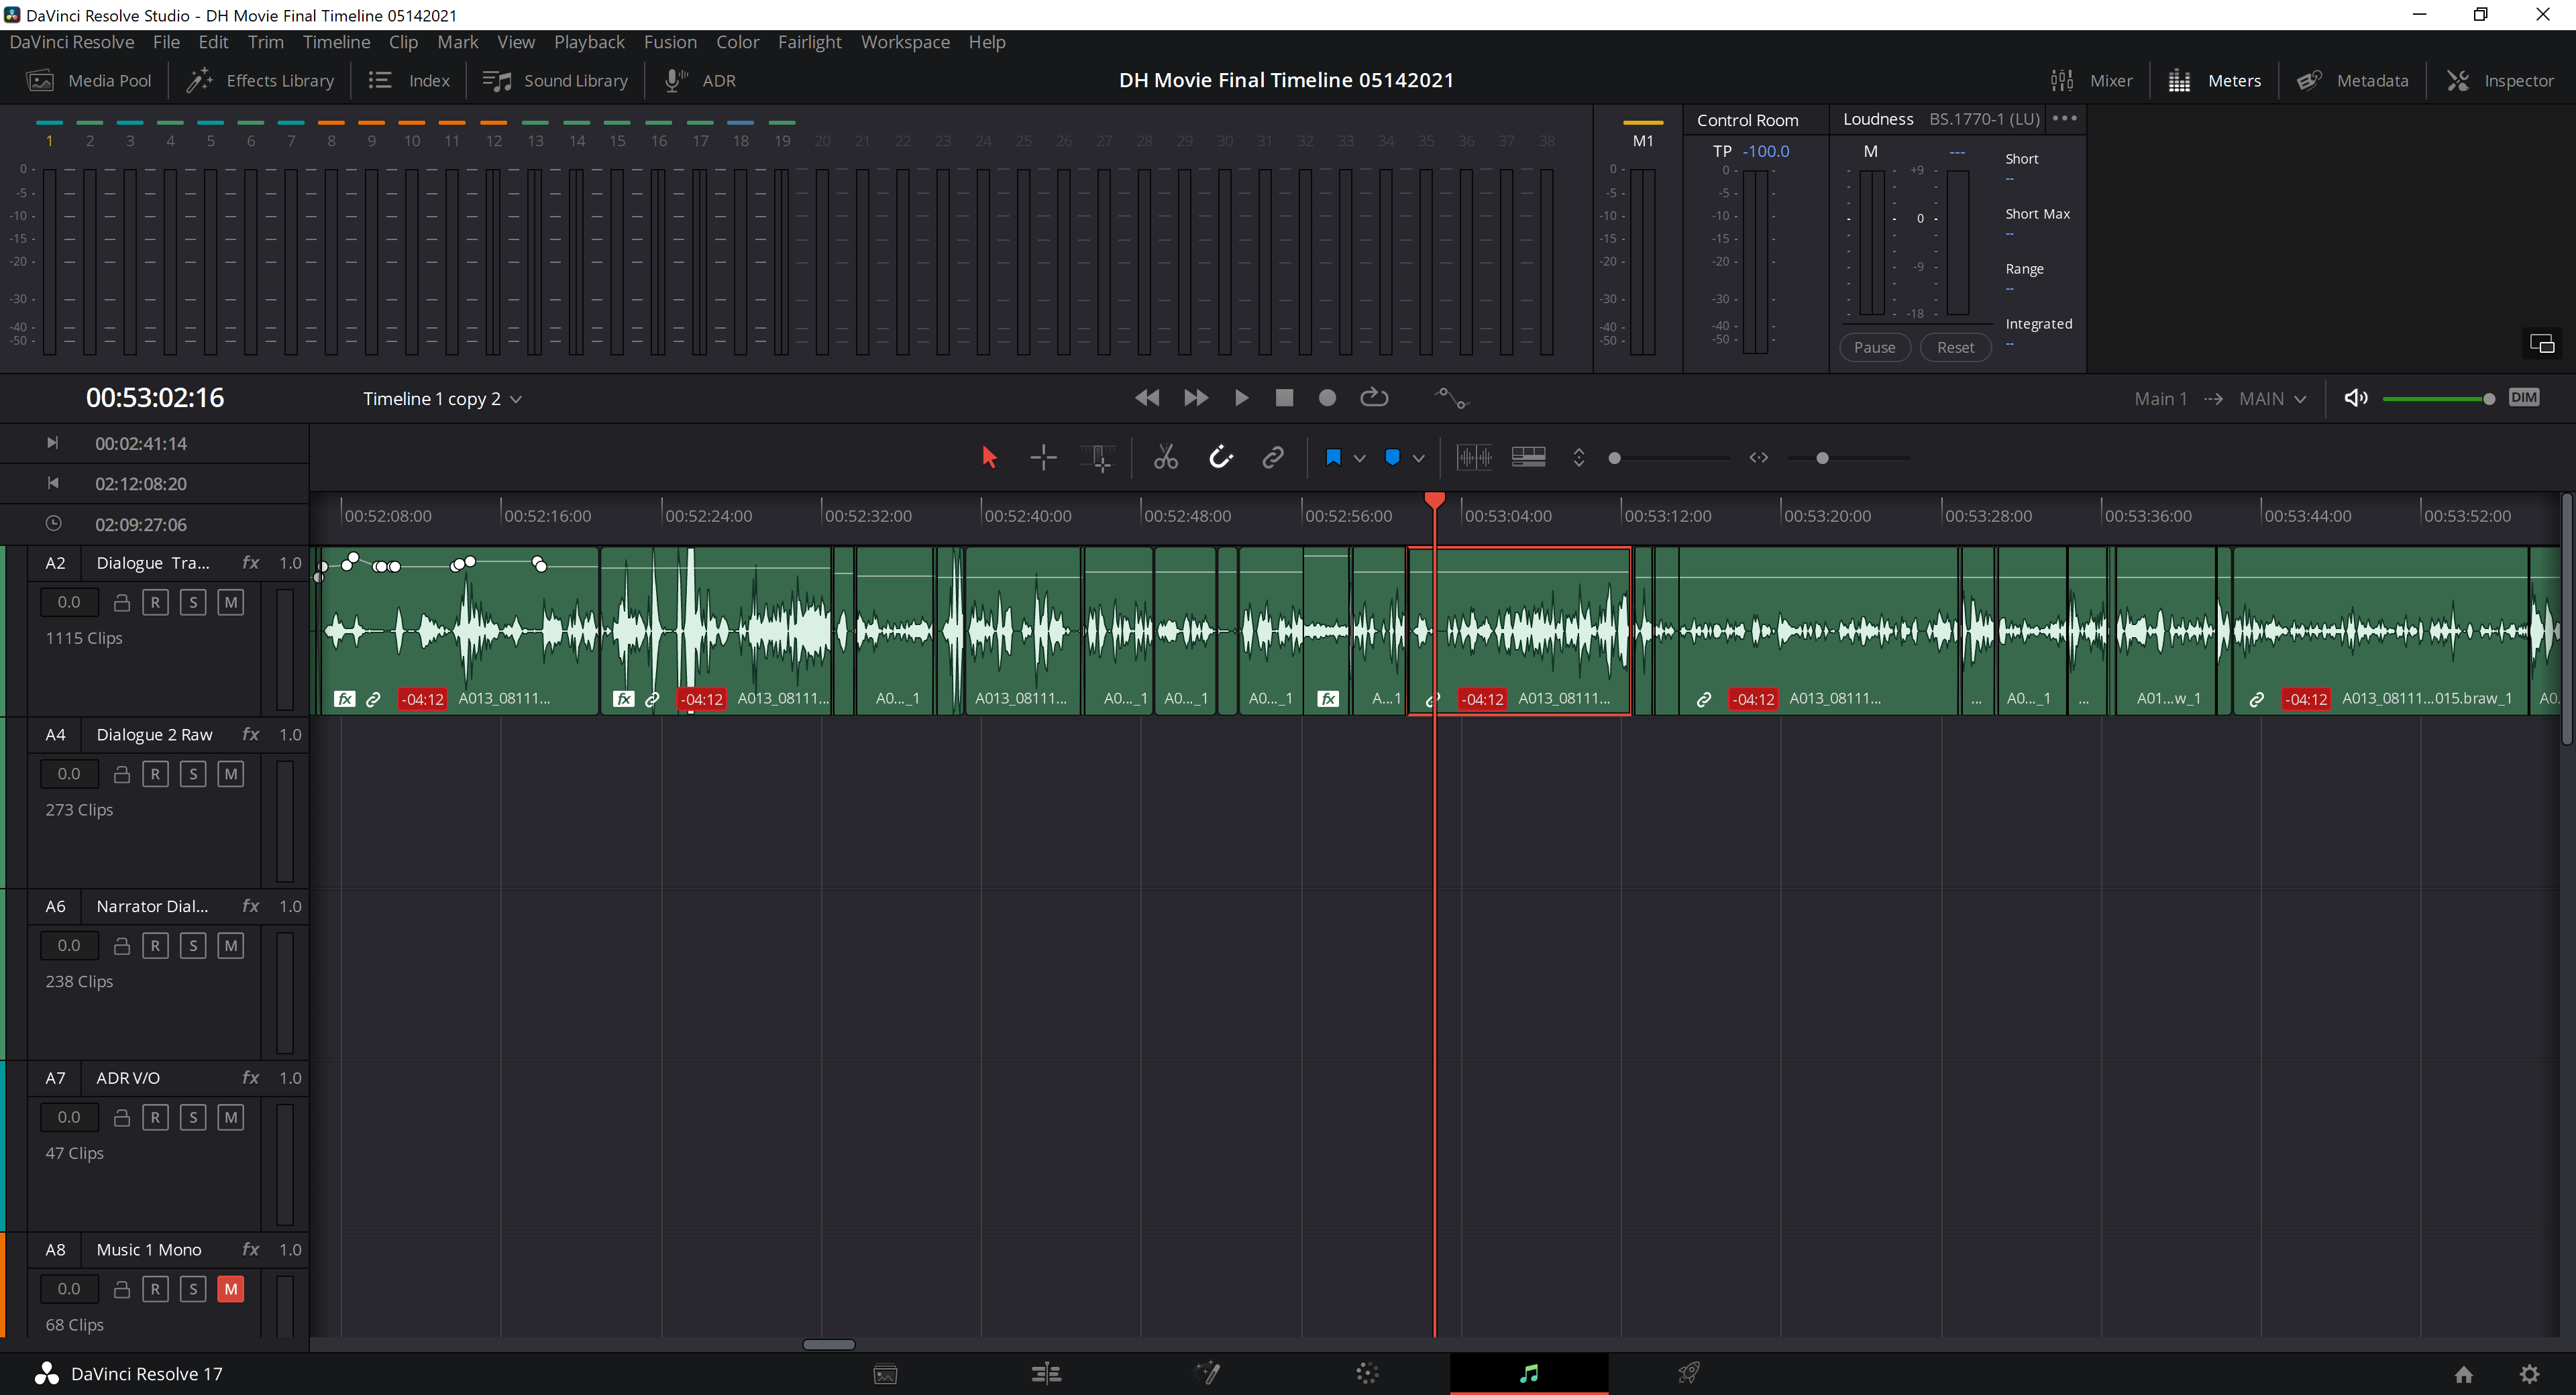Image resolution: width=2576 pixels, height=1395 pixels.
Task: Toggle the DIM monitor button
Action: coord(2523,398)
